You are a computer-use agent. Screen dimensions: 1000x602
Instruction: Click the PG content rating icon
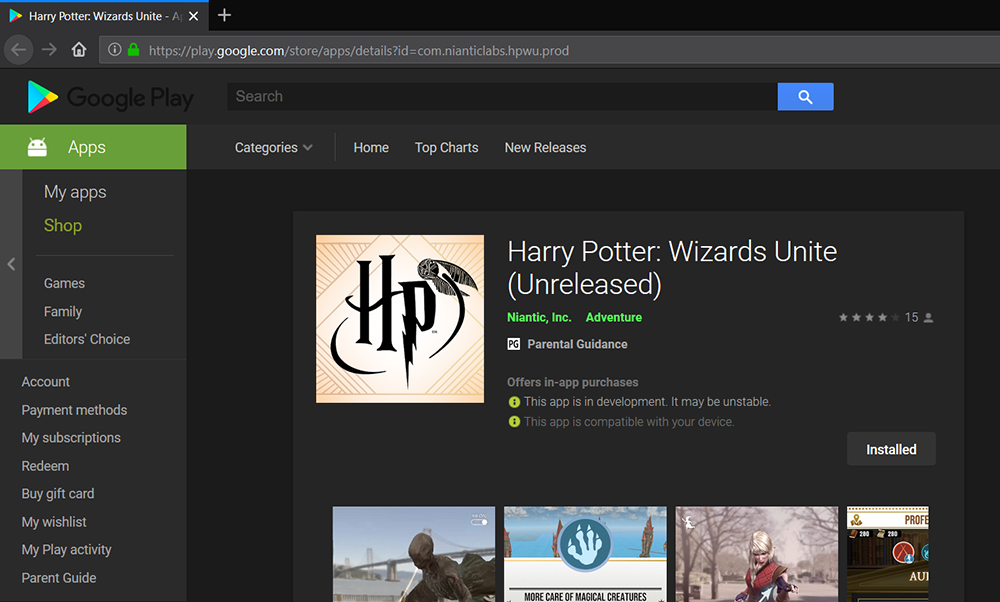tap(513, 344)
